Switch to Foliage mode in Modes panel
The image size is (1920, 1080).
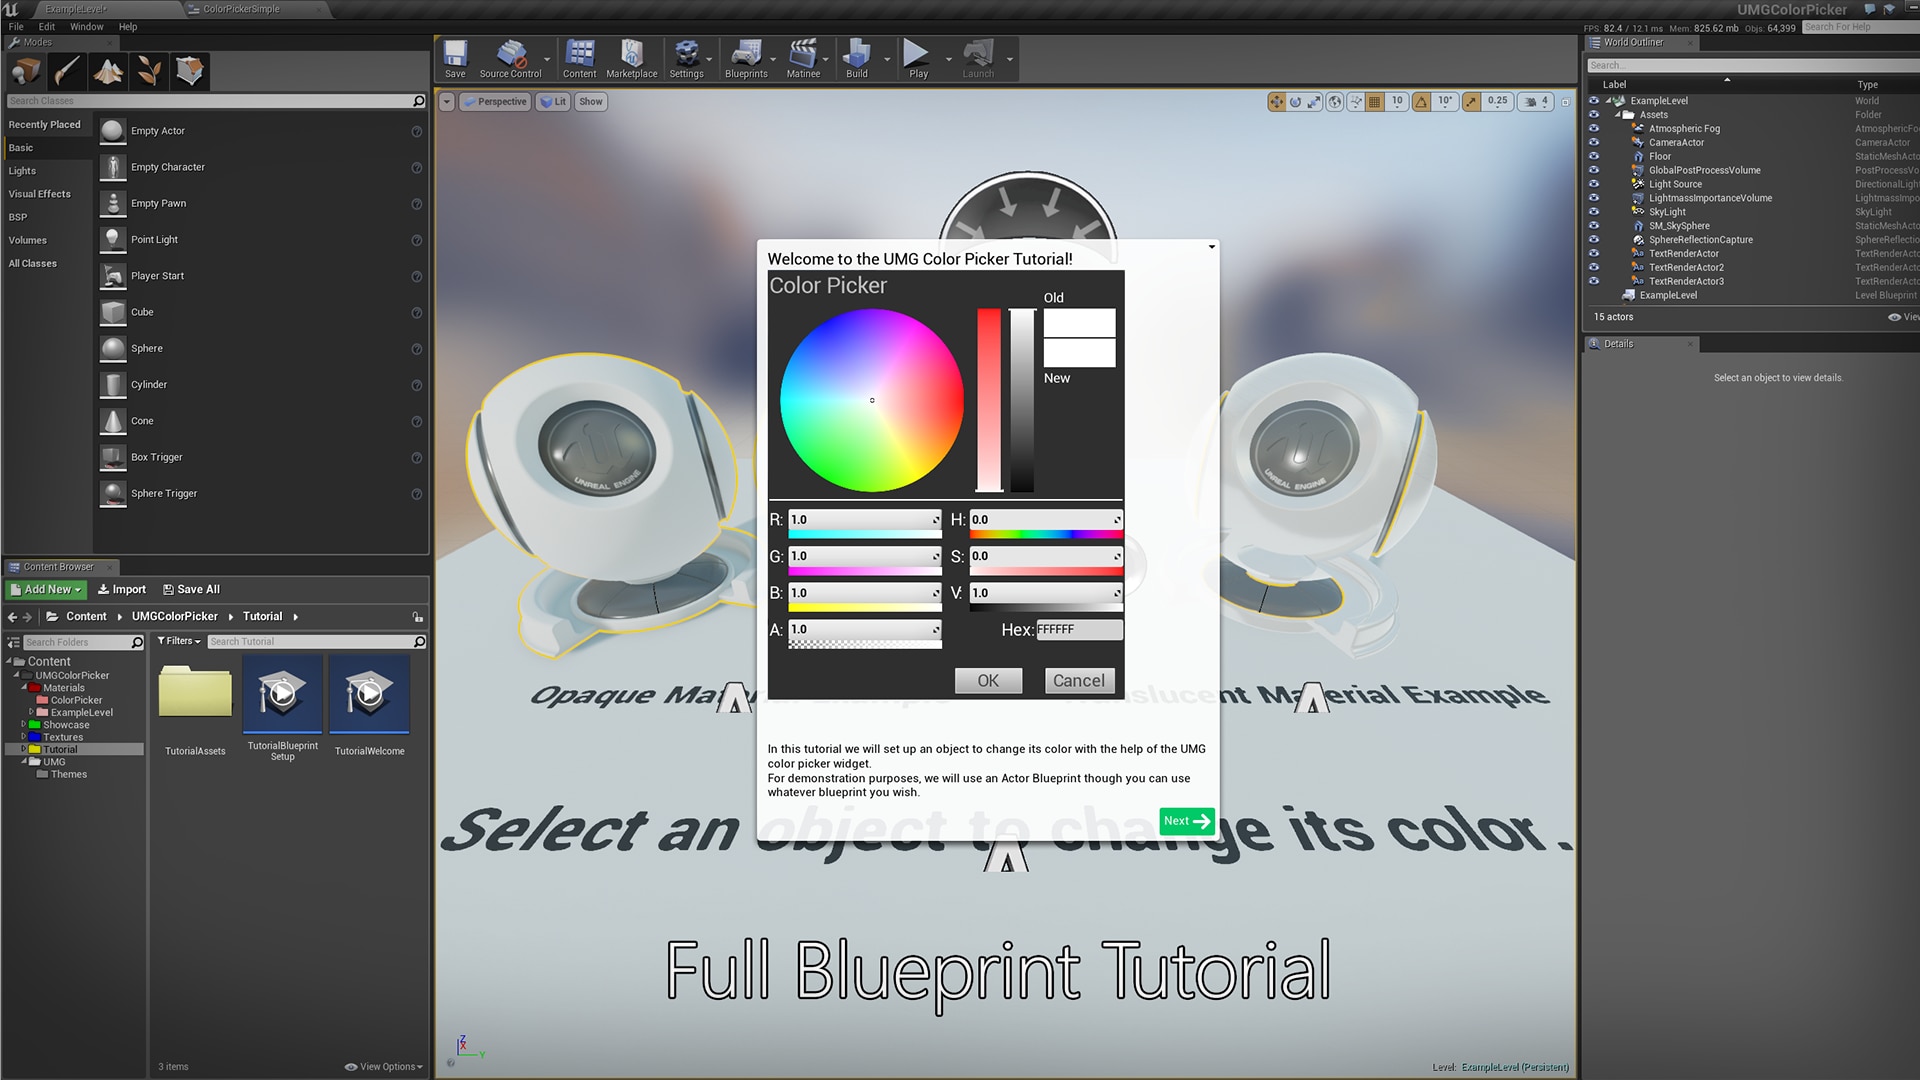click(x=148, y=71)
